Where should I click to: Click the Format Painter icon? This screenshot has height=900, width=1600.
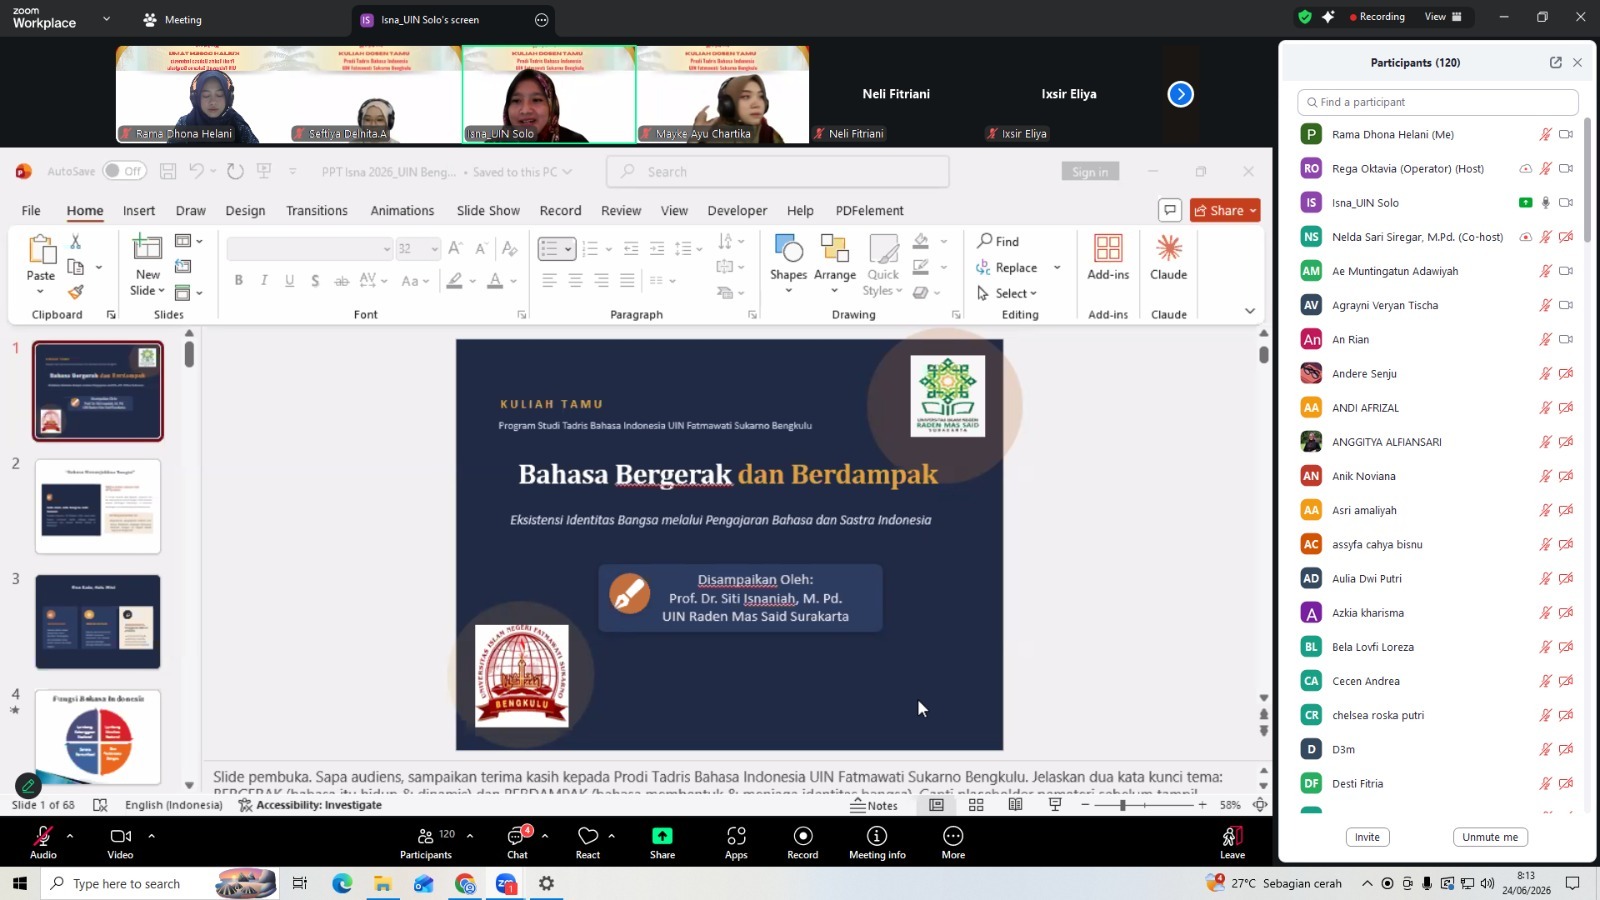coord(76,292)
